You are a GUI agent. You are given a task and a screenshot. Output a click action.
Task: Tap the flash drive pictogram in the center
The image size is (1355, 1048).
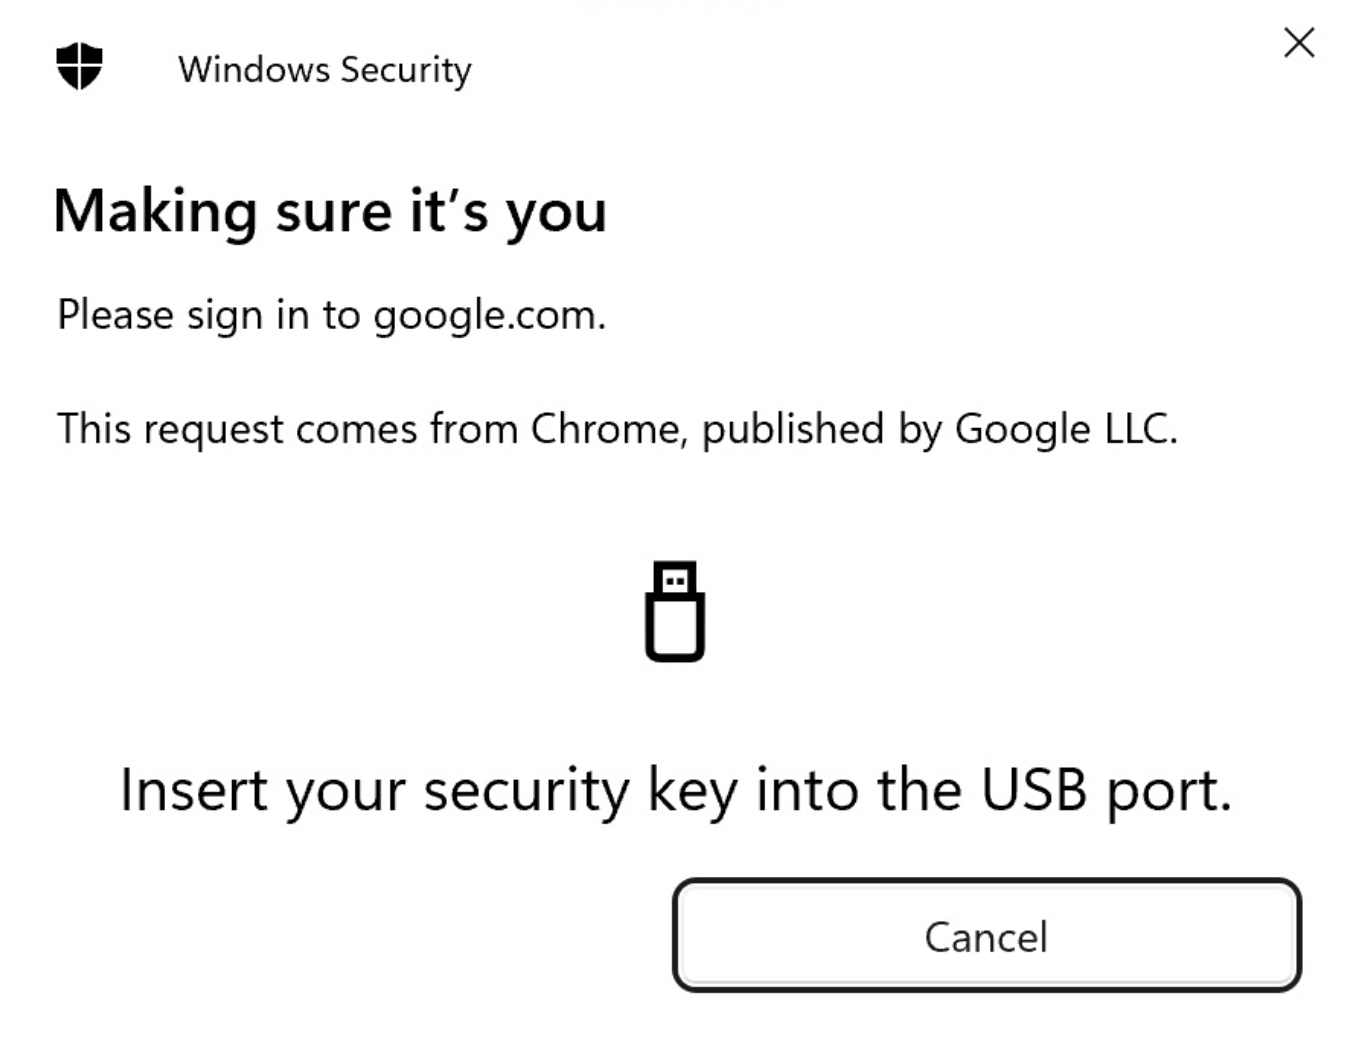pyautogui.click(x=675, y=611)
